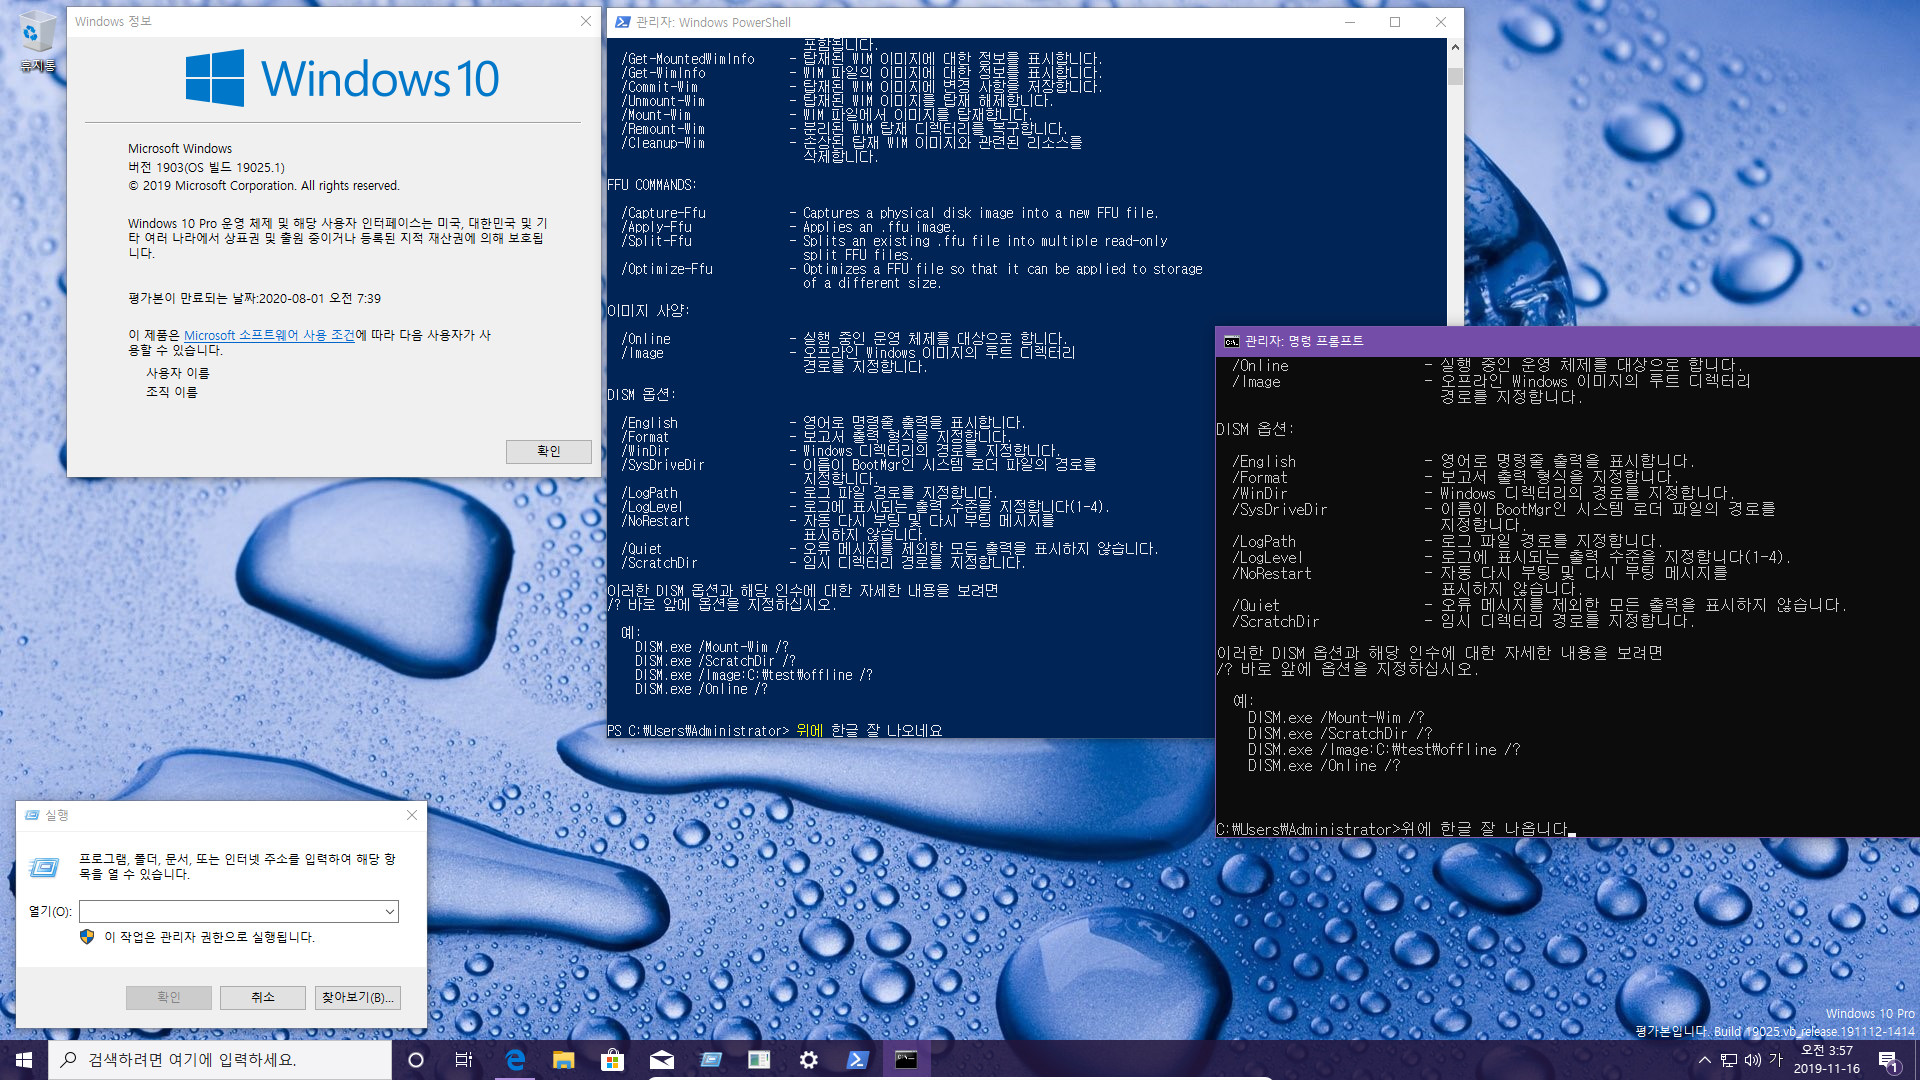Maximize the PowerShell window
The width and height of the screenshot is (1920, 1080).
1395,22
